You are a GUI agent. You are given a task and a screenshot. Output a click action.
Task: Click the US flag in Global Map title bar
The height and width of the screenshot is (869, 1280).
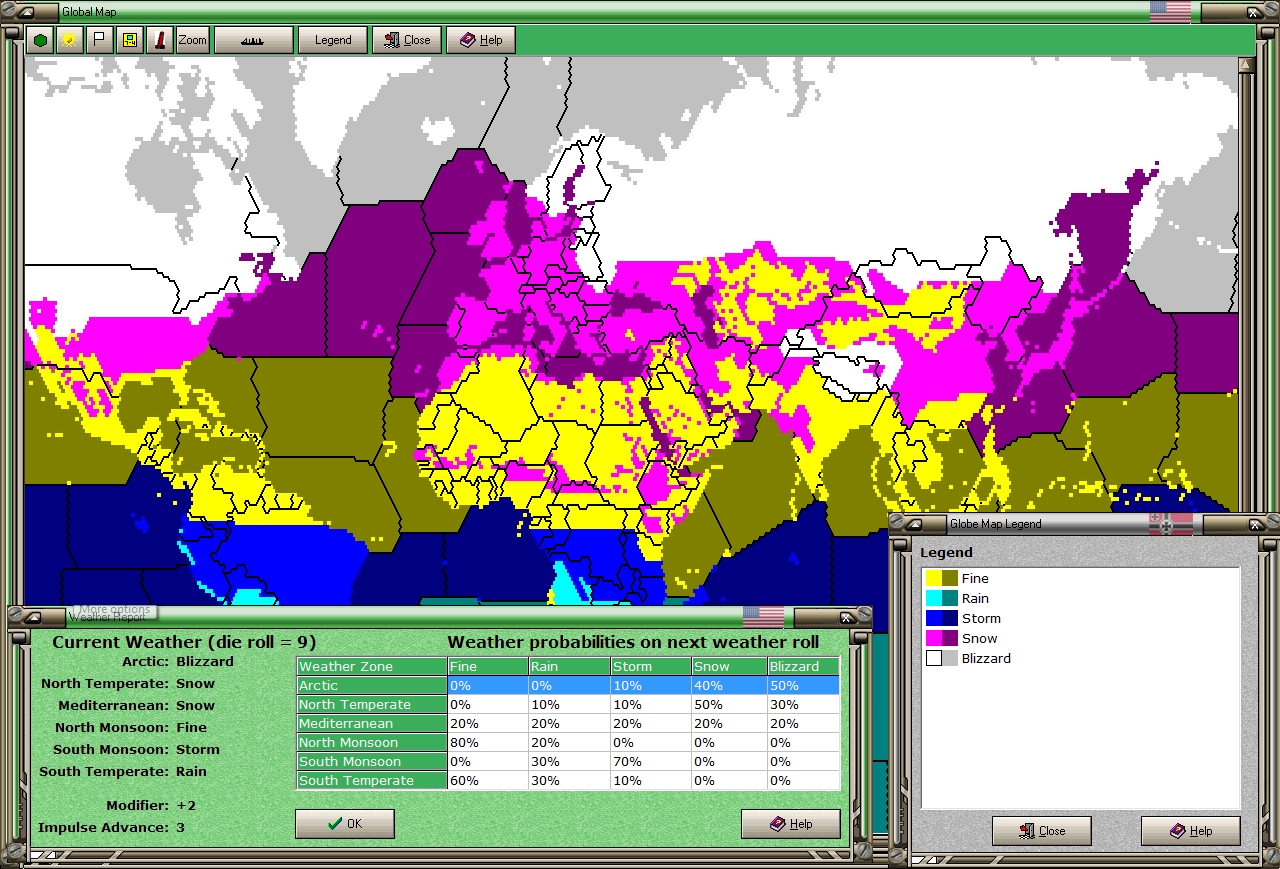coord(1170,12)
